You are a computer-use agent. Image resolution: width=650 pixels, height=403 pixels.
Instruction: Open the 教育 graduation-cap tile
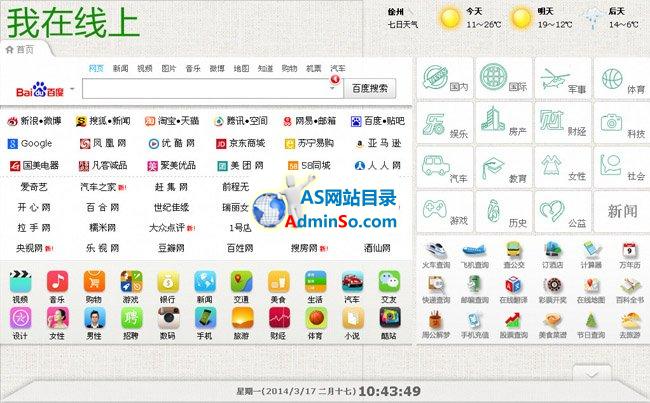coord(504,168)
